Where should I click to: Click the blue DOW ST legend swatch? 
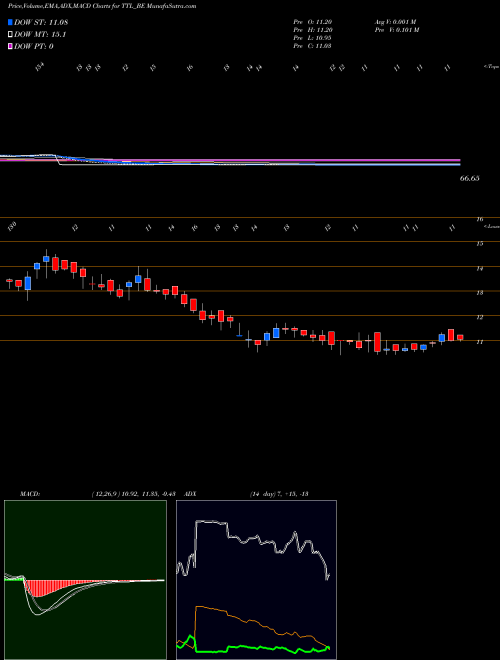(10, 22)
